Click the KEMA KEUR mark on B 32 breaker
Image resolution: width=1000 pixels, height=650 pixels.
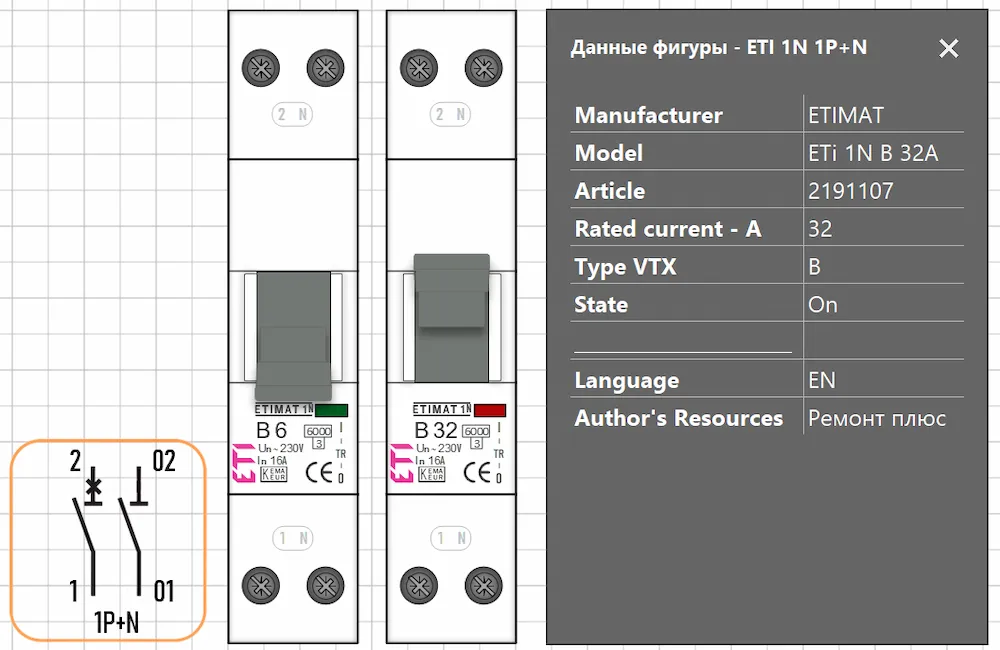[x=432, y=474]
